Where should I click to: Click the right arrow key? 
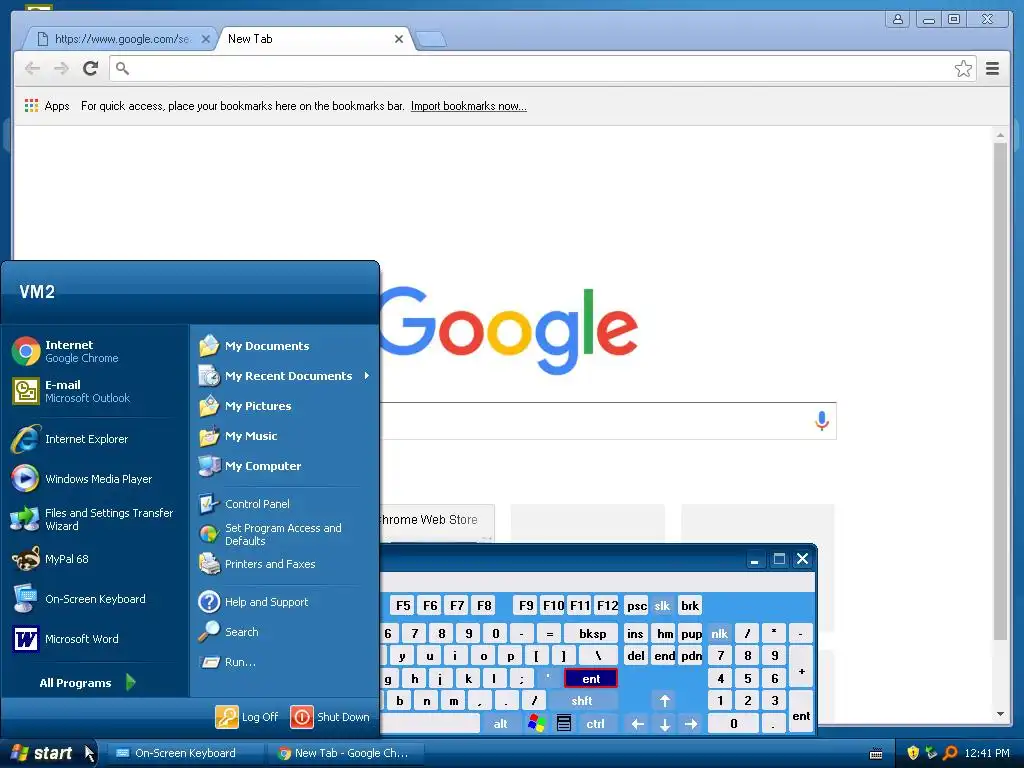pyautogui.click(x=691, y=724)
